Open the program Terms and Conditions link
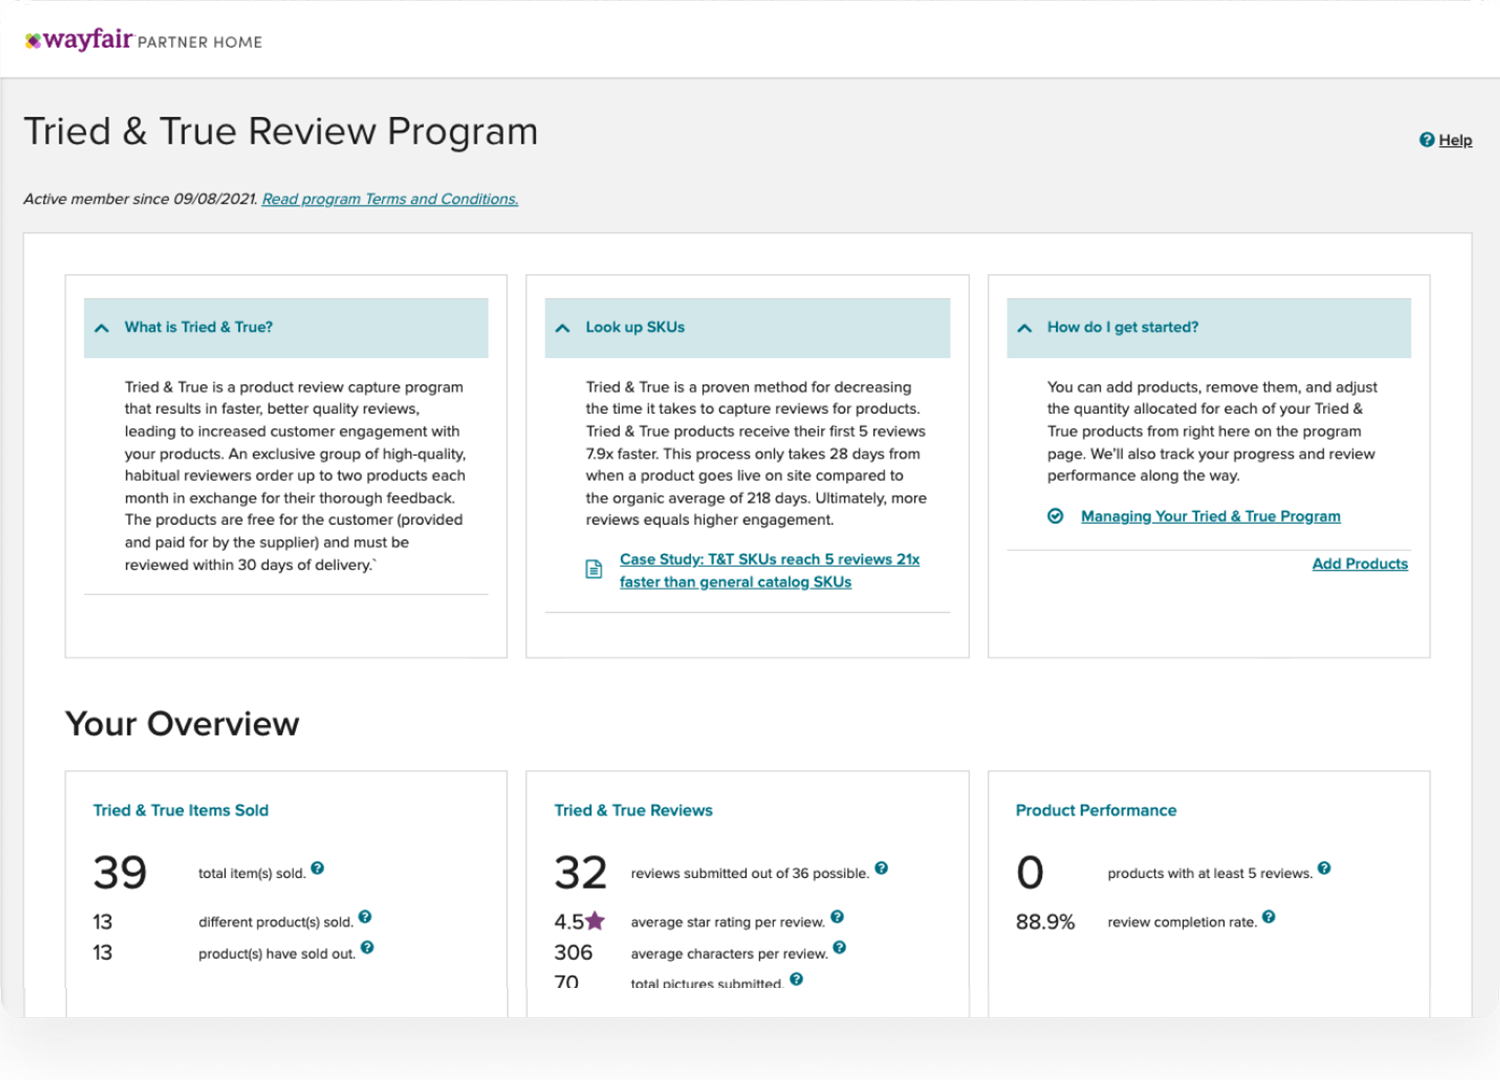Image resolution: width=1500 pixels, height=1080 pixels. click(390, 199)
